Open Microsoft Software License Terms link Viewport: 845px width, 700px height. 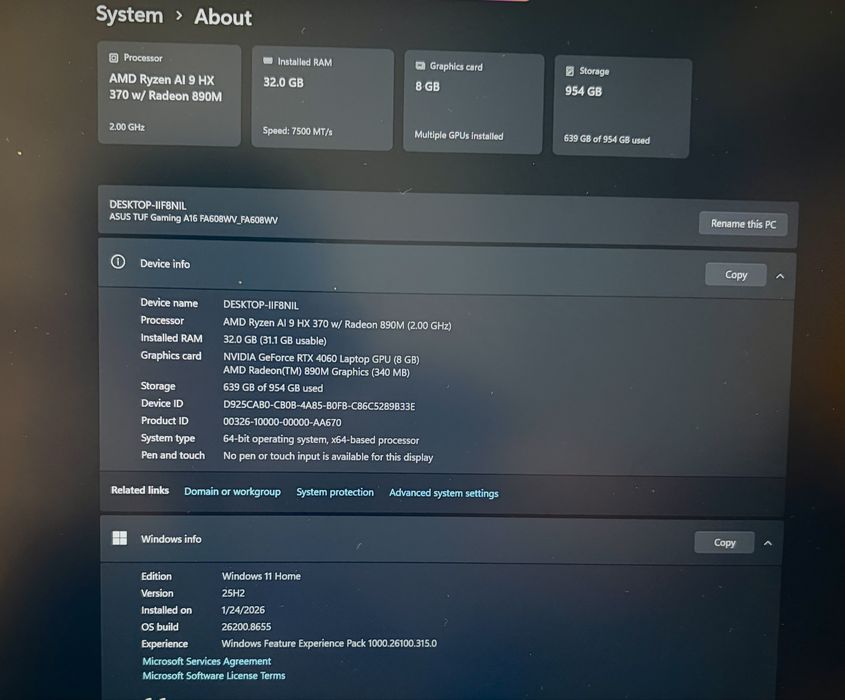[x=213, y=676]
